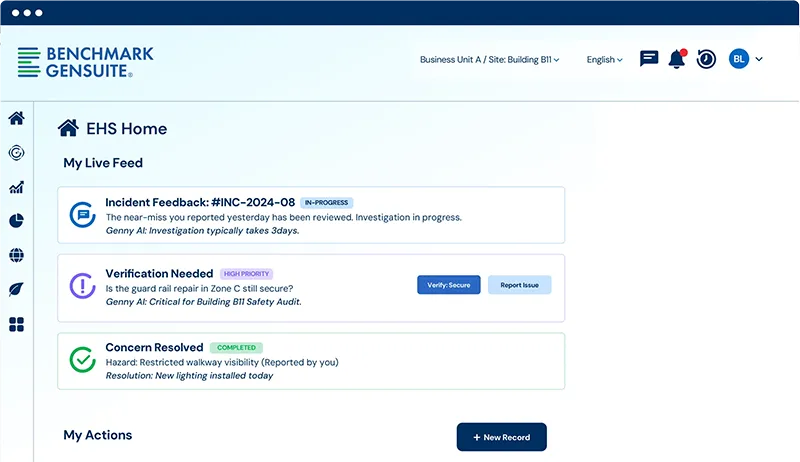
Task: Open the recent history clock icon
Action: pos(706,59)
